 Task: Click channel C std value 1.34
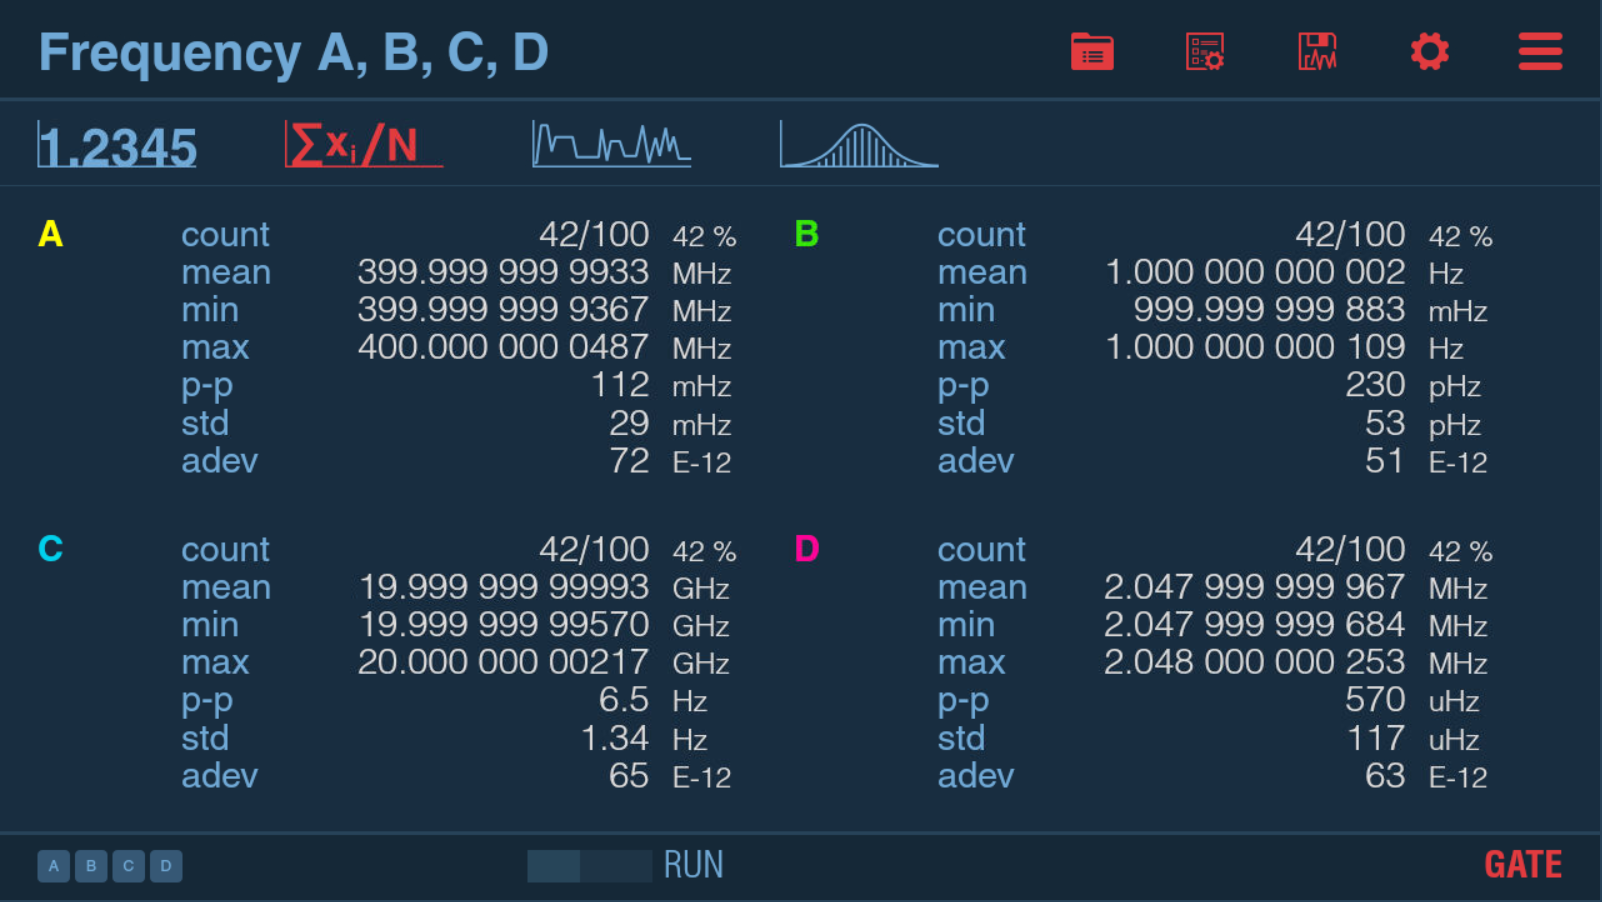pos(615,738)
